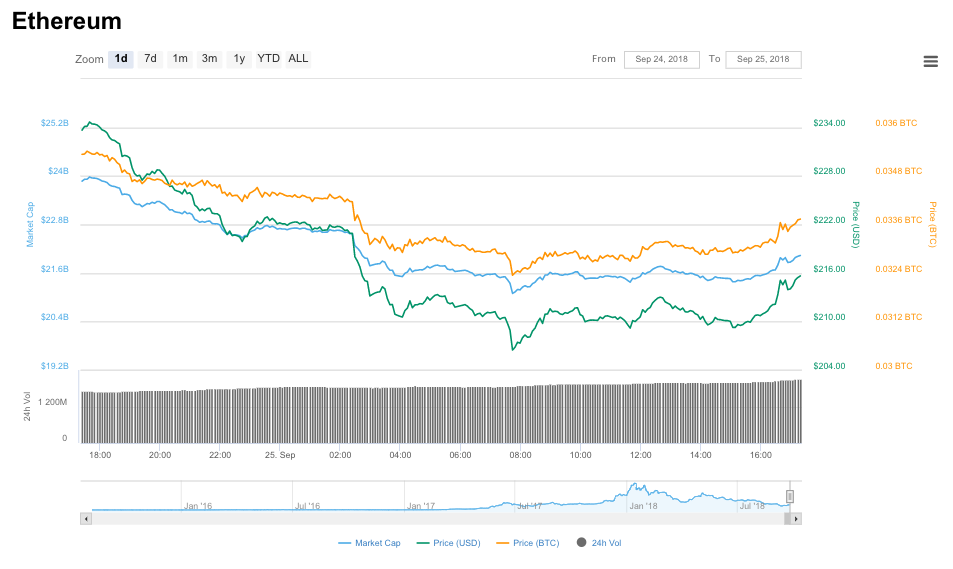Click the 0.0324 BTC axis label
Screen dimensions: 953x569
[x=898, y=269]
